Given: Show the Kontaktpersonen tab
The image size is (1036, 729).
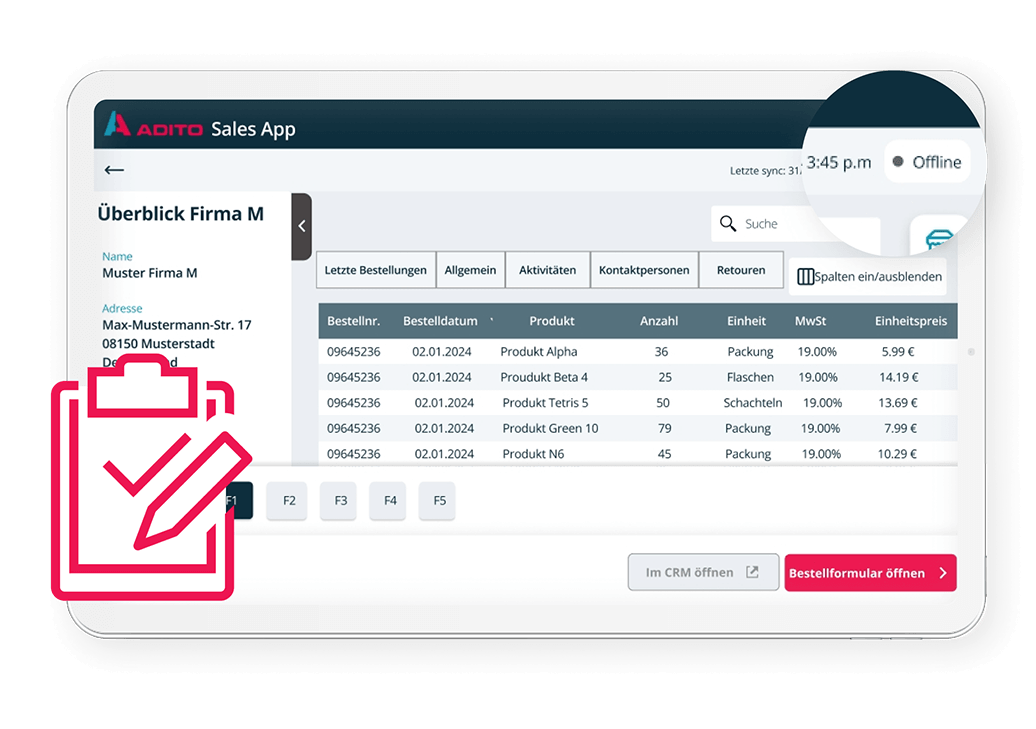Looking at the screenshot, I should (x=644, y=270).
